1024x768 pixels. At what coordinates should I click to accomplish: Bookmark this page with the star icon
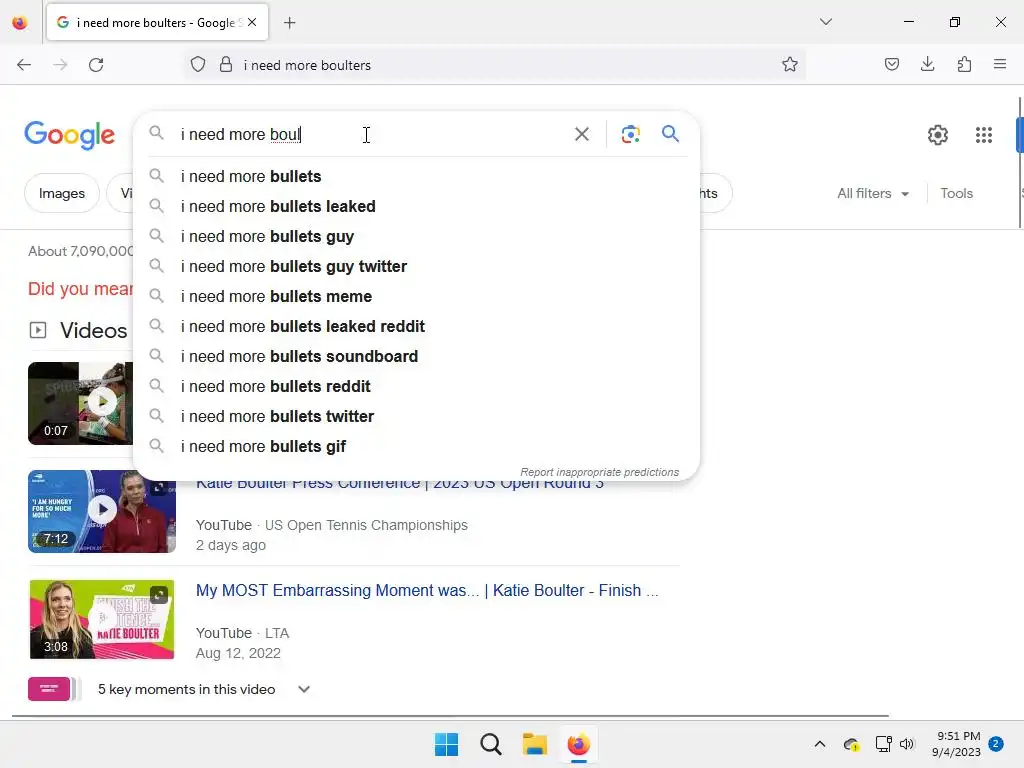(790, 65)
